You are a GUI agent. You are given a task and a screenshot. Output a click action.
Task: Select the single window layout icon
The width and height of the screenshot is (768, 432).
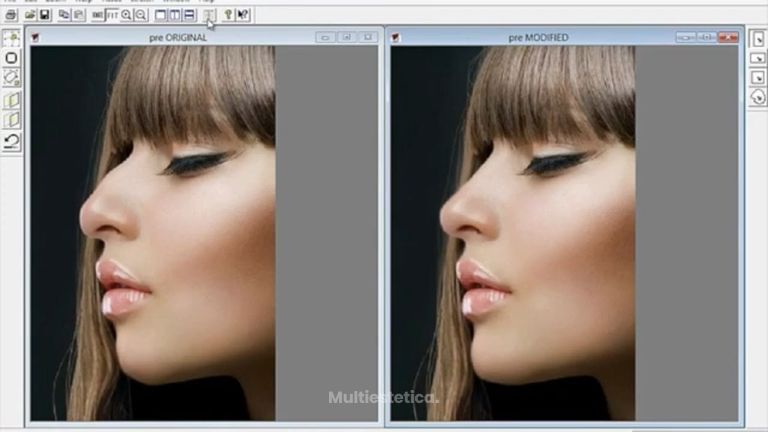[x=161, y=15]
